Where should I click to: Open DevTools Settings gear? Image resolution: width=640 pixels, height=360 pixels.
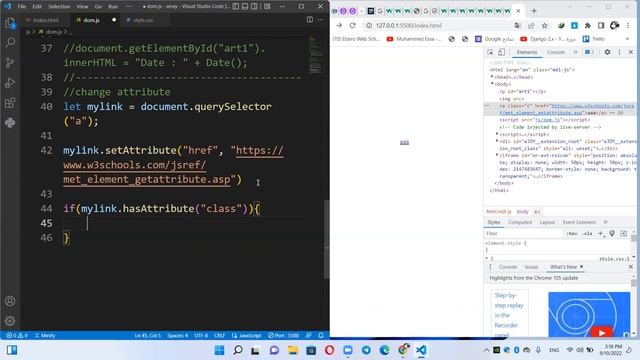pyautogui.click(x=607, y=52)
